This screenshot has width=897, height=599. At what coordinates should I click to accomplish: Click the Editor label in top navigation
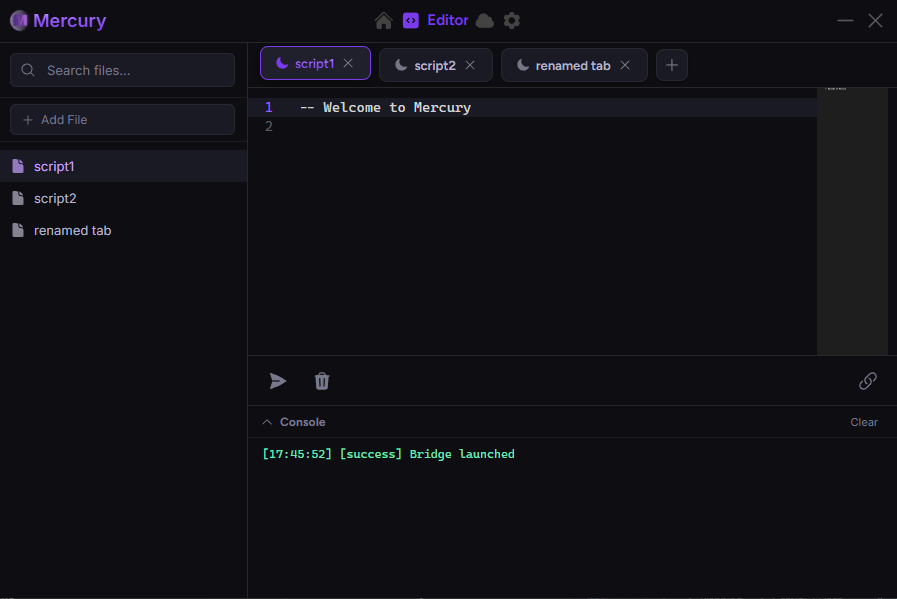447,21
